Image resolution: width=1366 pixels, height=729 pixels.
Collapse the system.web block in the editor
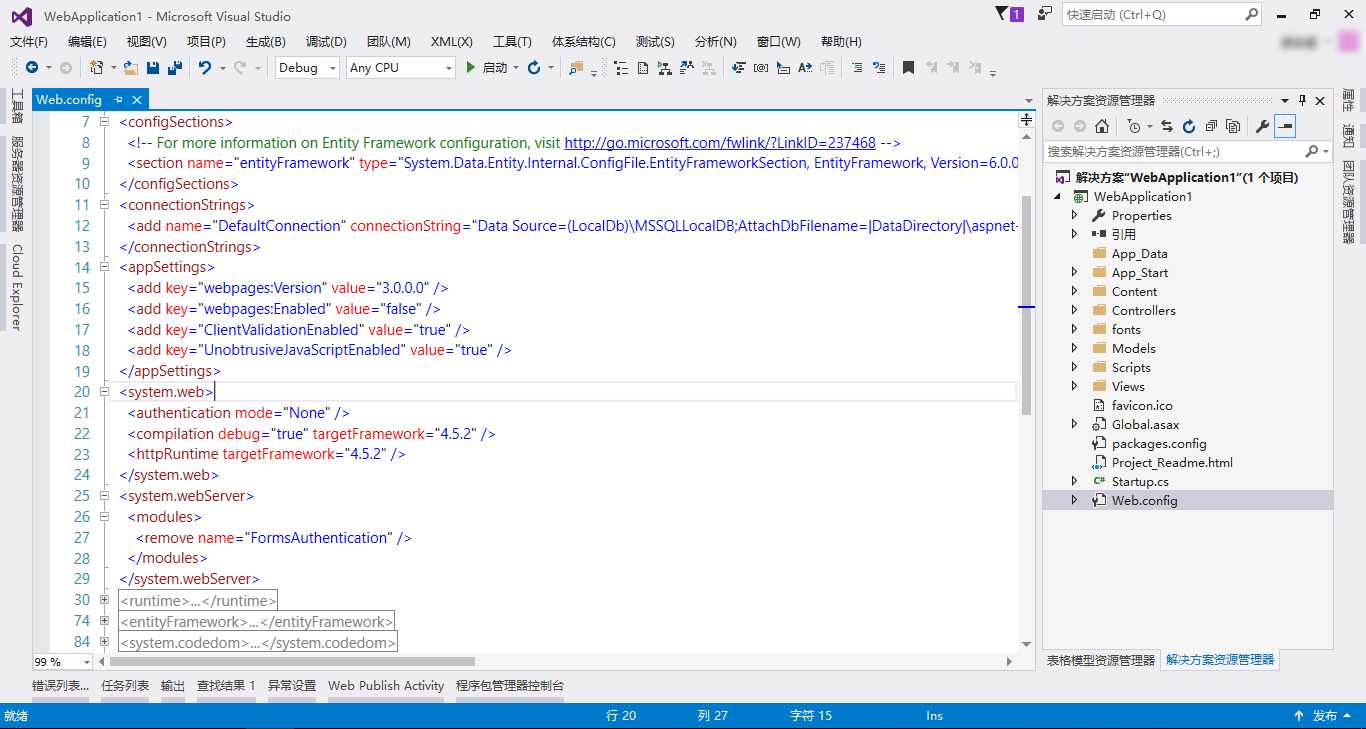pyautogui.click(x=104, y=392)
